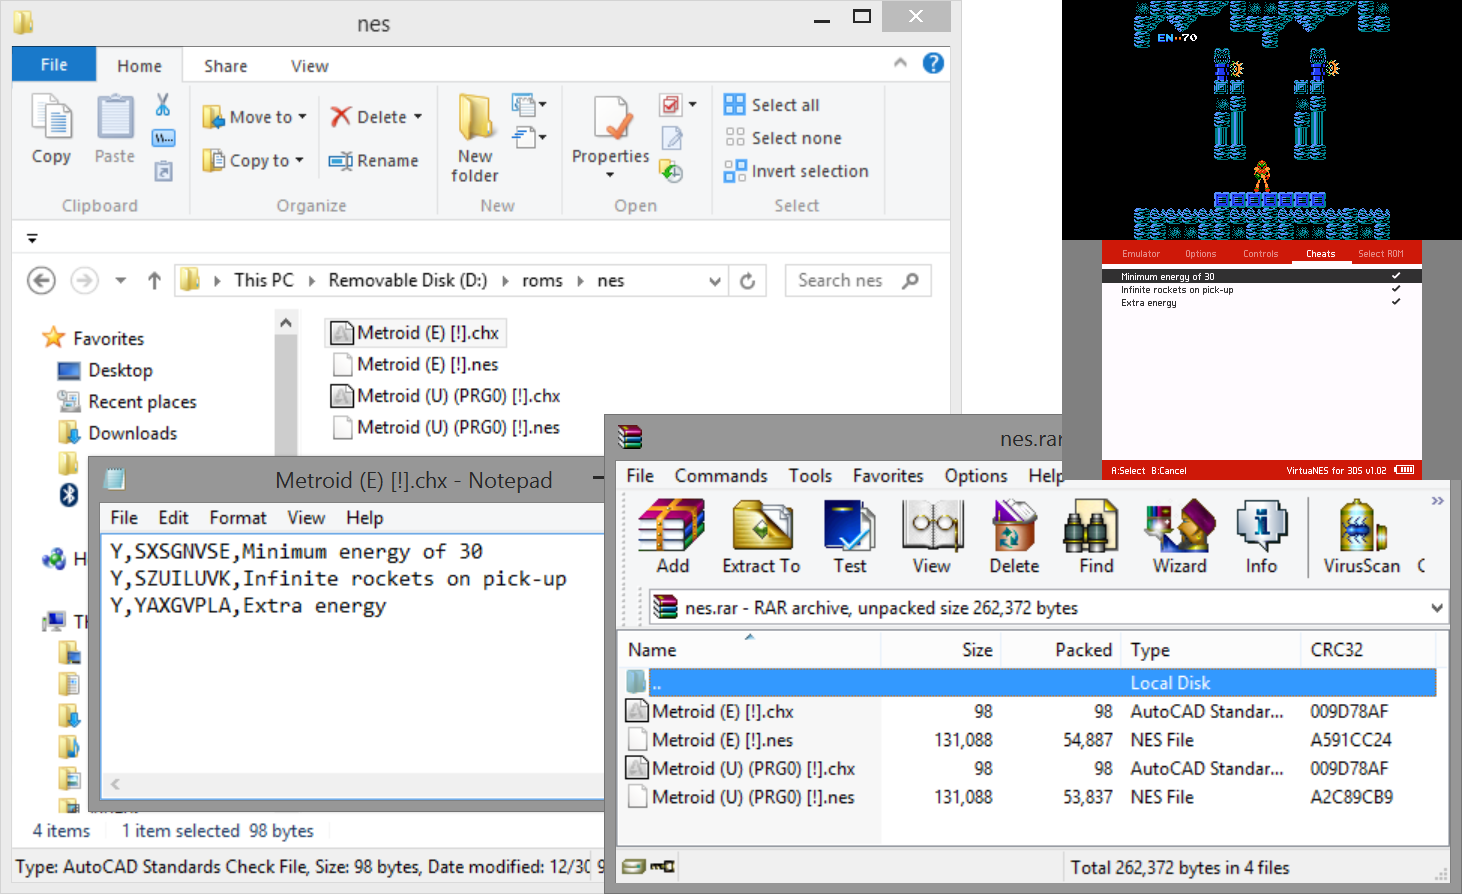Click the Rename button in ribbon
The image size is (1462, 894).
tap(374, 160)
